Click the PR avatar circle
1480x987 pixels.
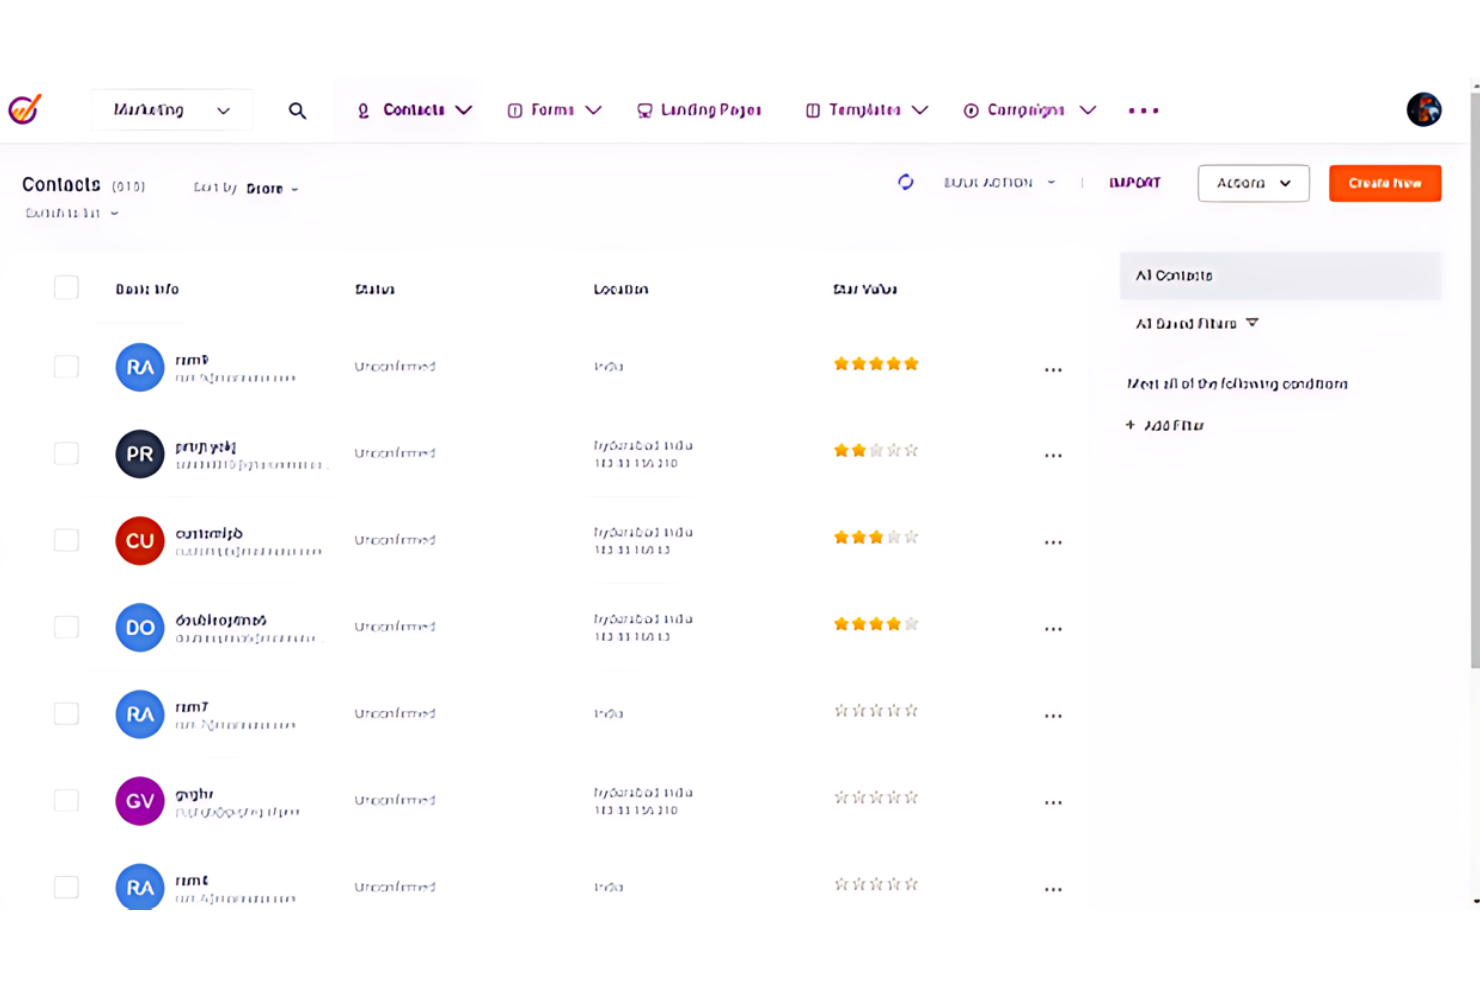pos(140,454)
